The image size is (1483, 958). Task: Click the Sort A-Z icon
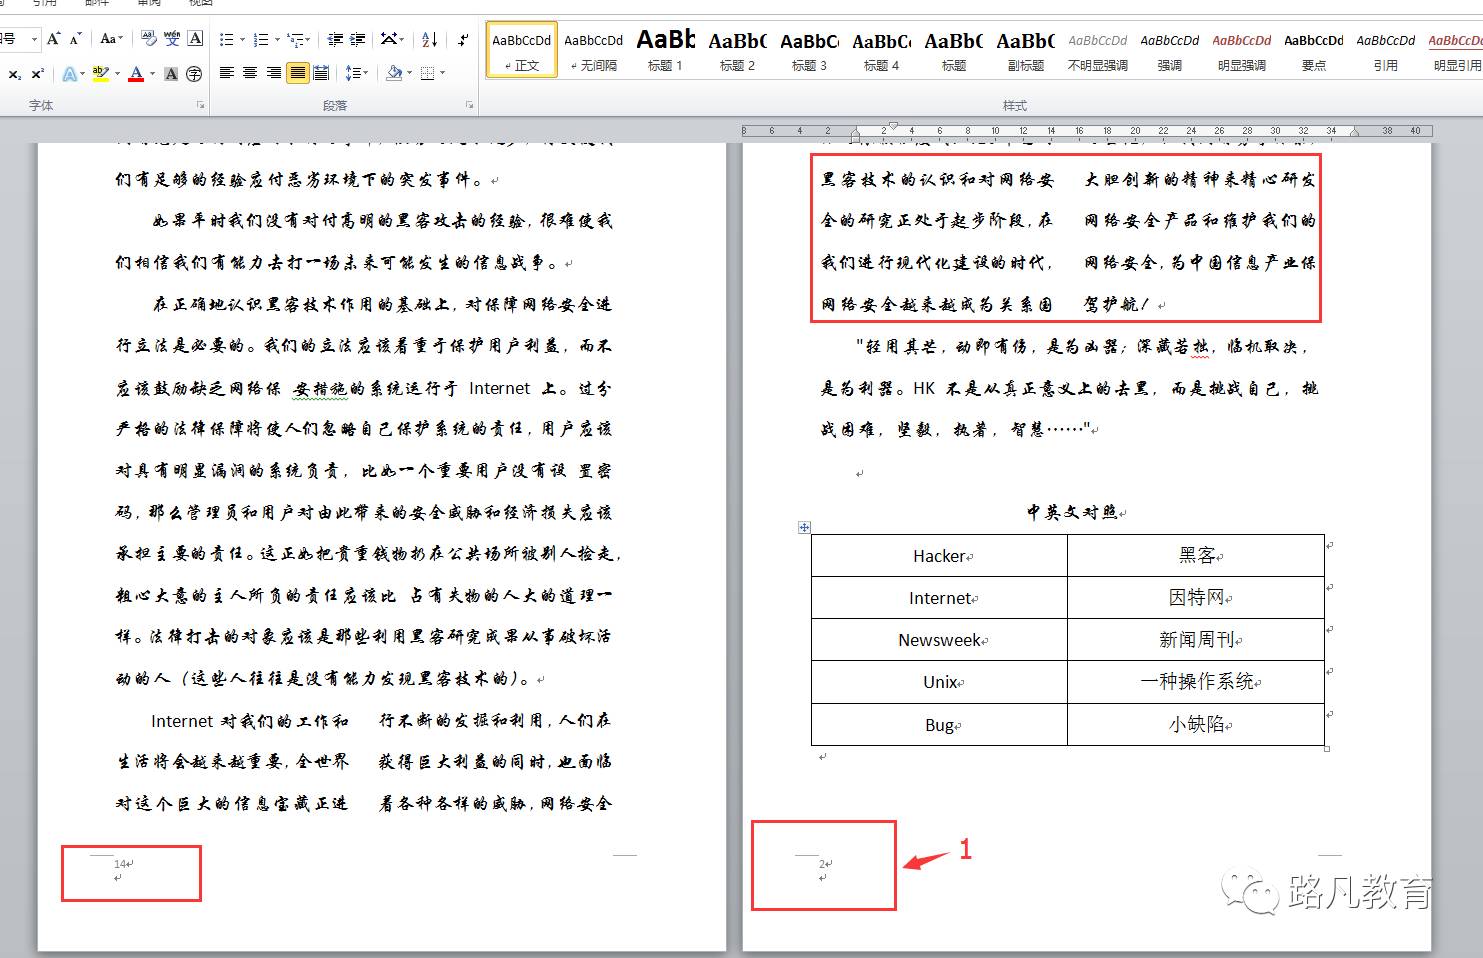[428, 39]
